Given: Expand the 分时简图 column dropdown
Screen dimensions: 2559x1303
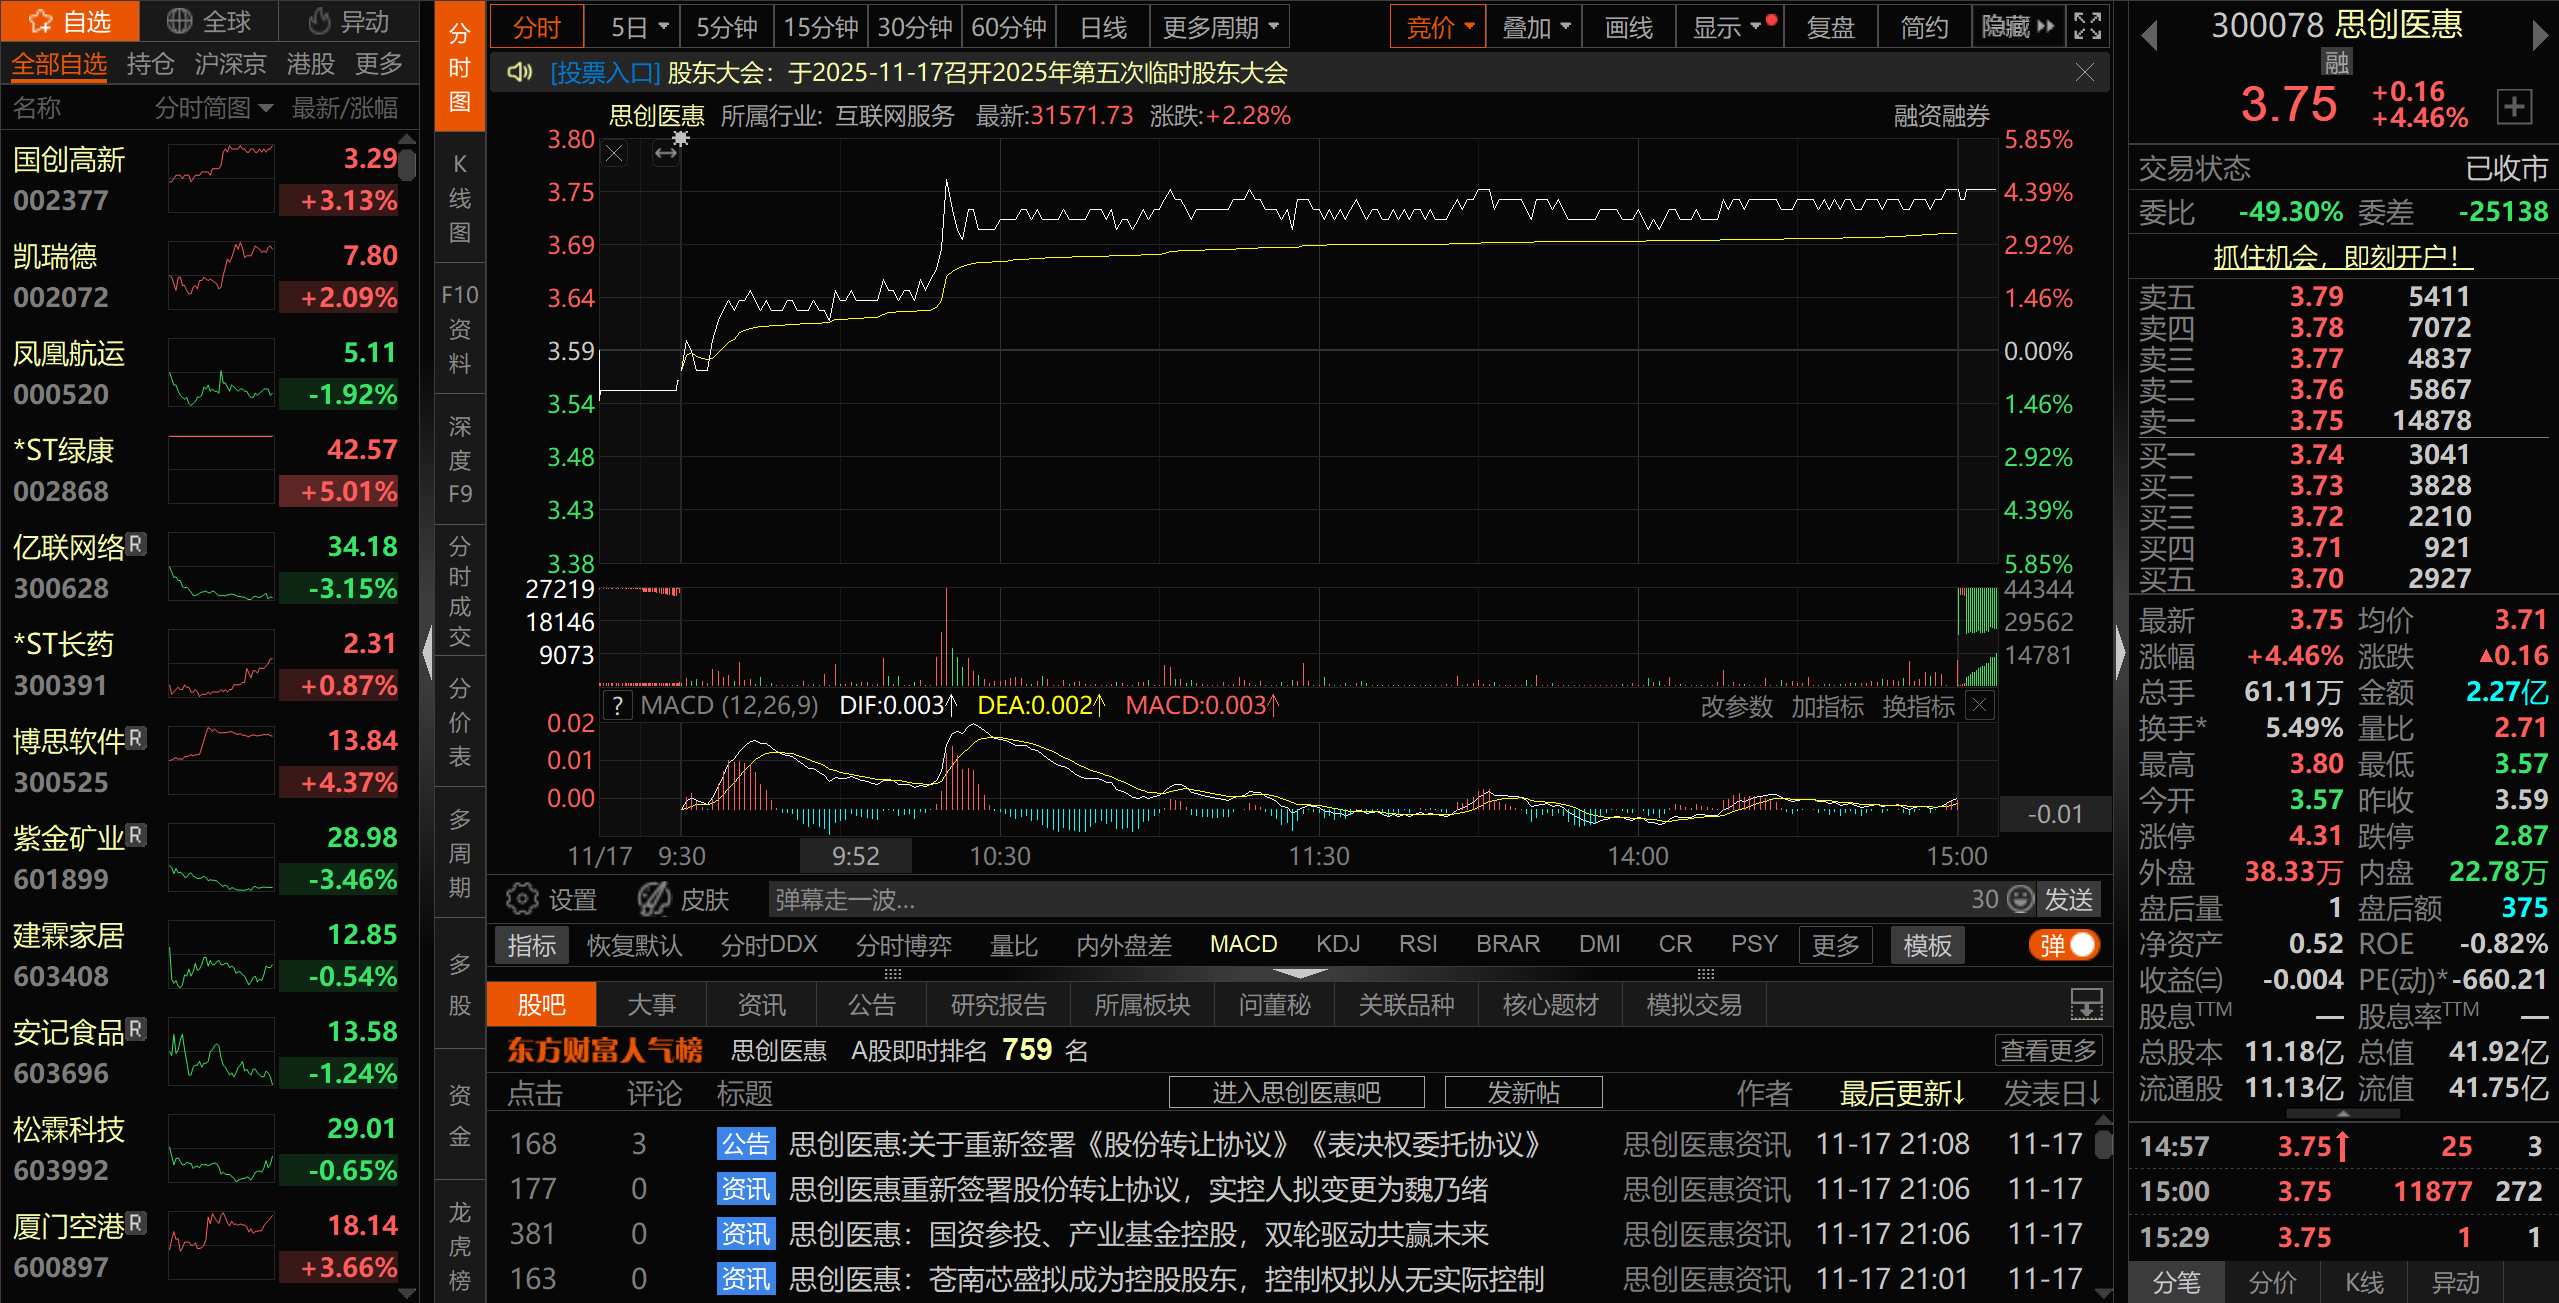Looking at the screenshot, I should coord(265,108).
